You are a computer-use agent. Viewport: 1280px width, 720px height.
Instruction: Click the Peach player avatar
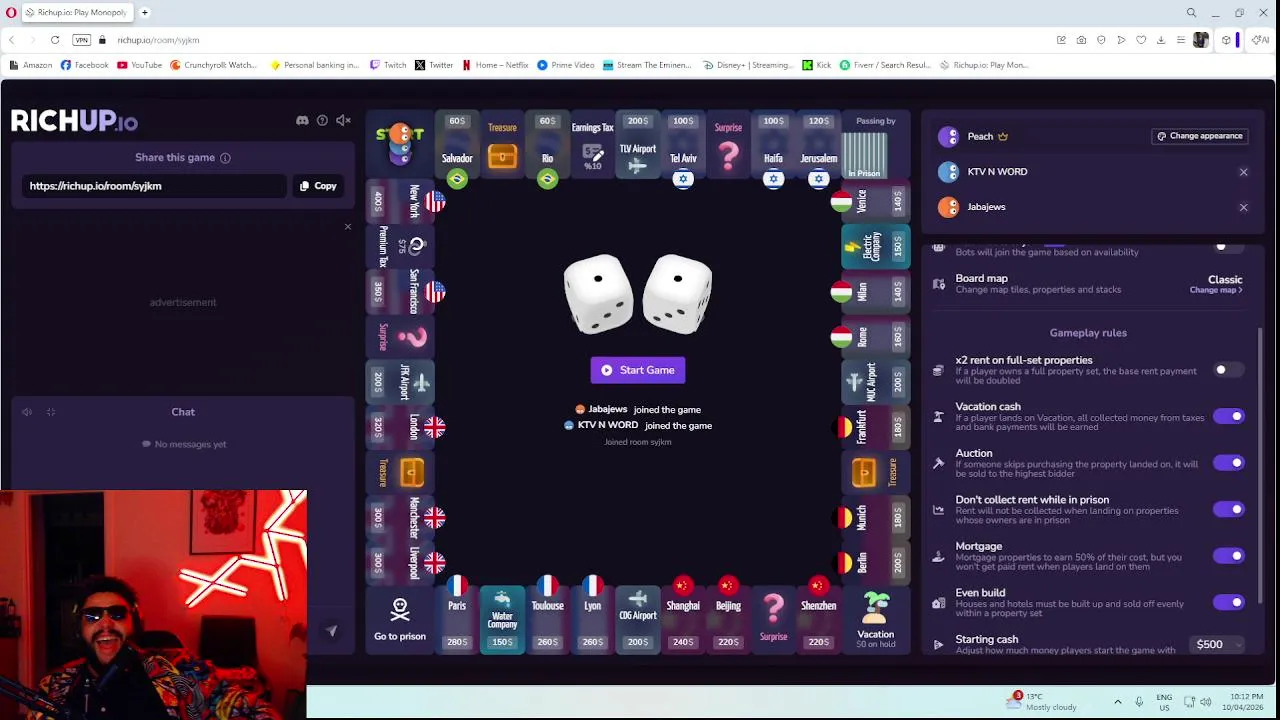click(x=948, y=137)
